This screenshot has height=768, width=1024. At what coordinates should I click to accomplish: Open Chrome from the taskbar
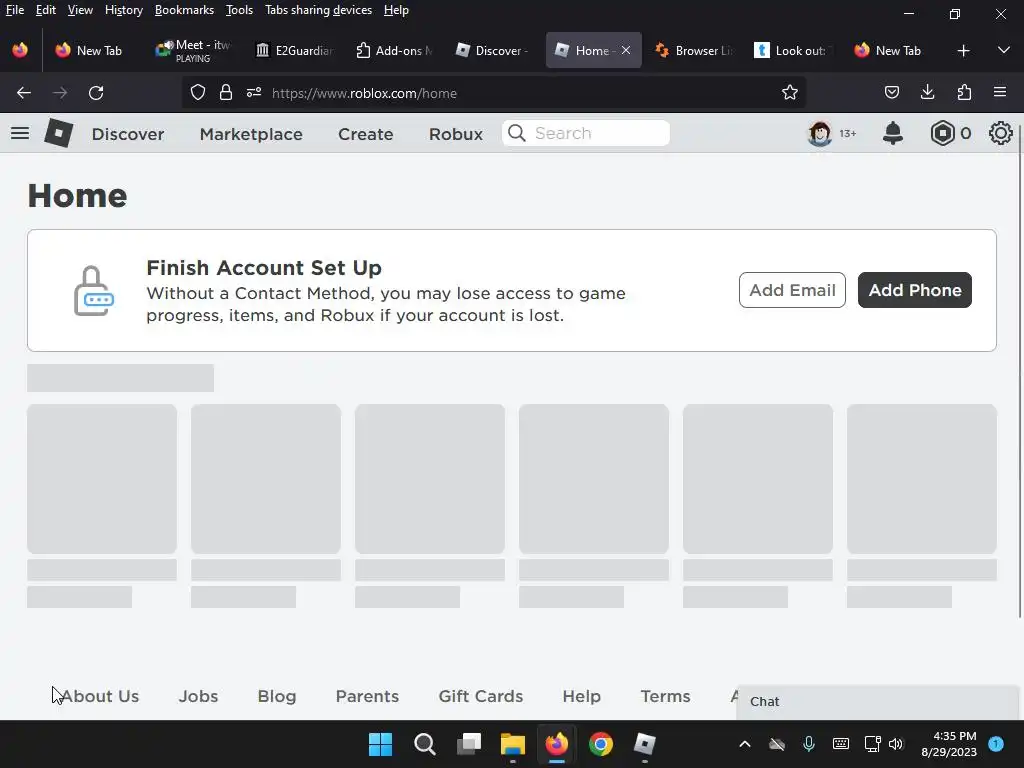tap(601, 744)
